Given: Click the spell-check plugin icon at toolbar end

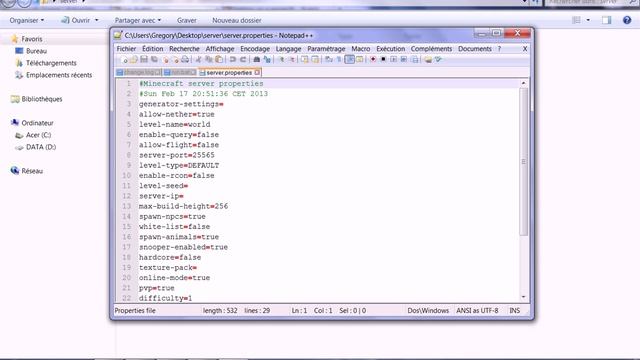Looking at the screenshot, I should [439, 60].
